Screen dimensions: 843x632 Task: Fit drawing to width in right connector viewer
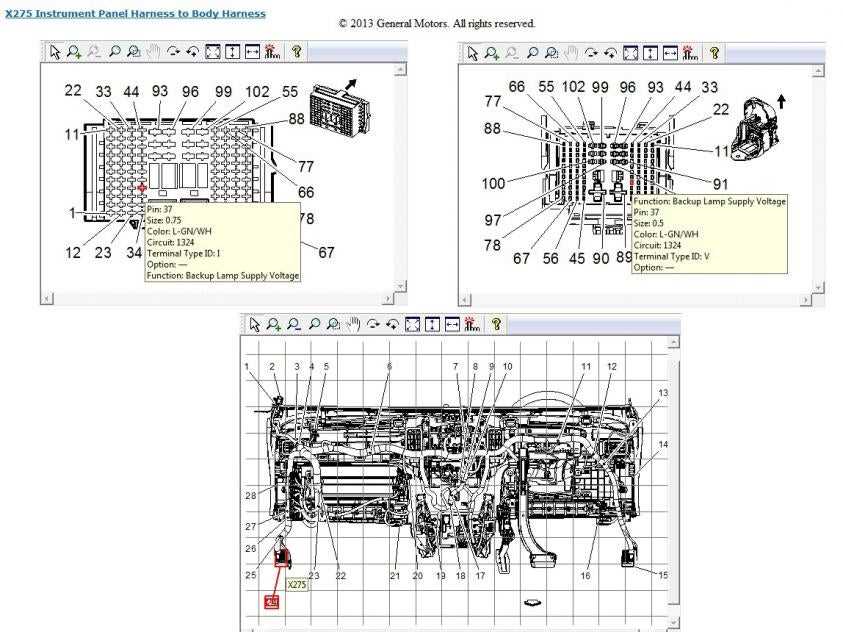coord(670,53)
